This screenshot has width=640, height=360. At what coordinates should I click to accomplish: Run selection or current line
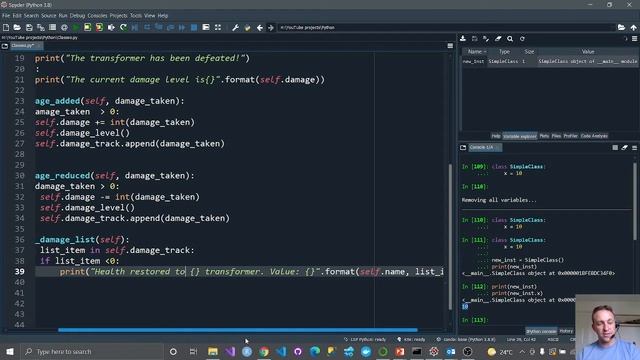[x=111, y=27]
